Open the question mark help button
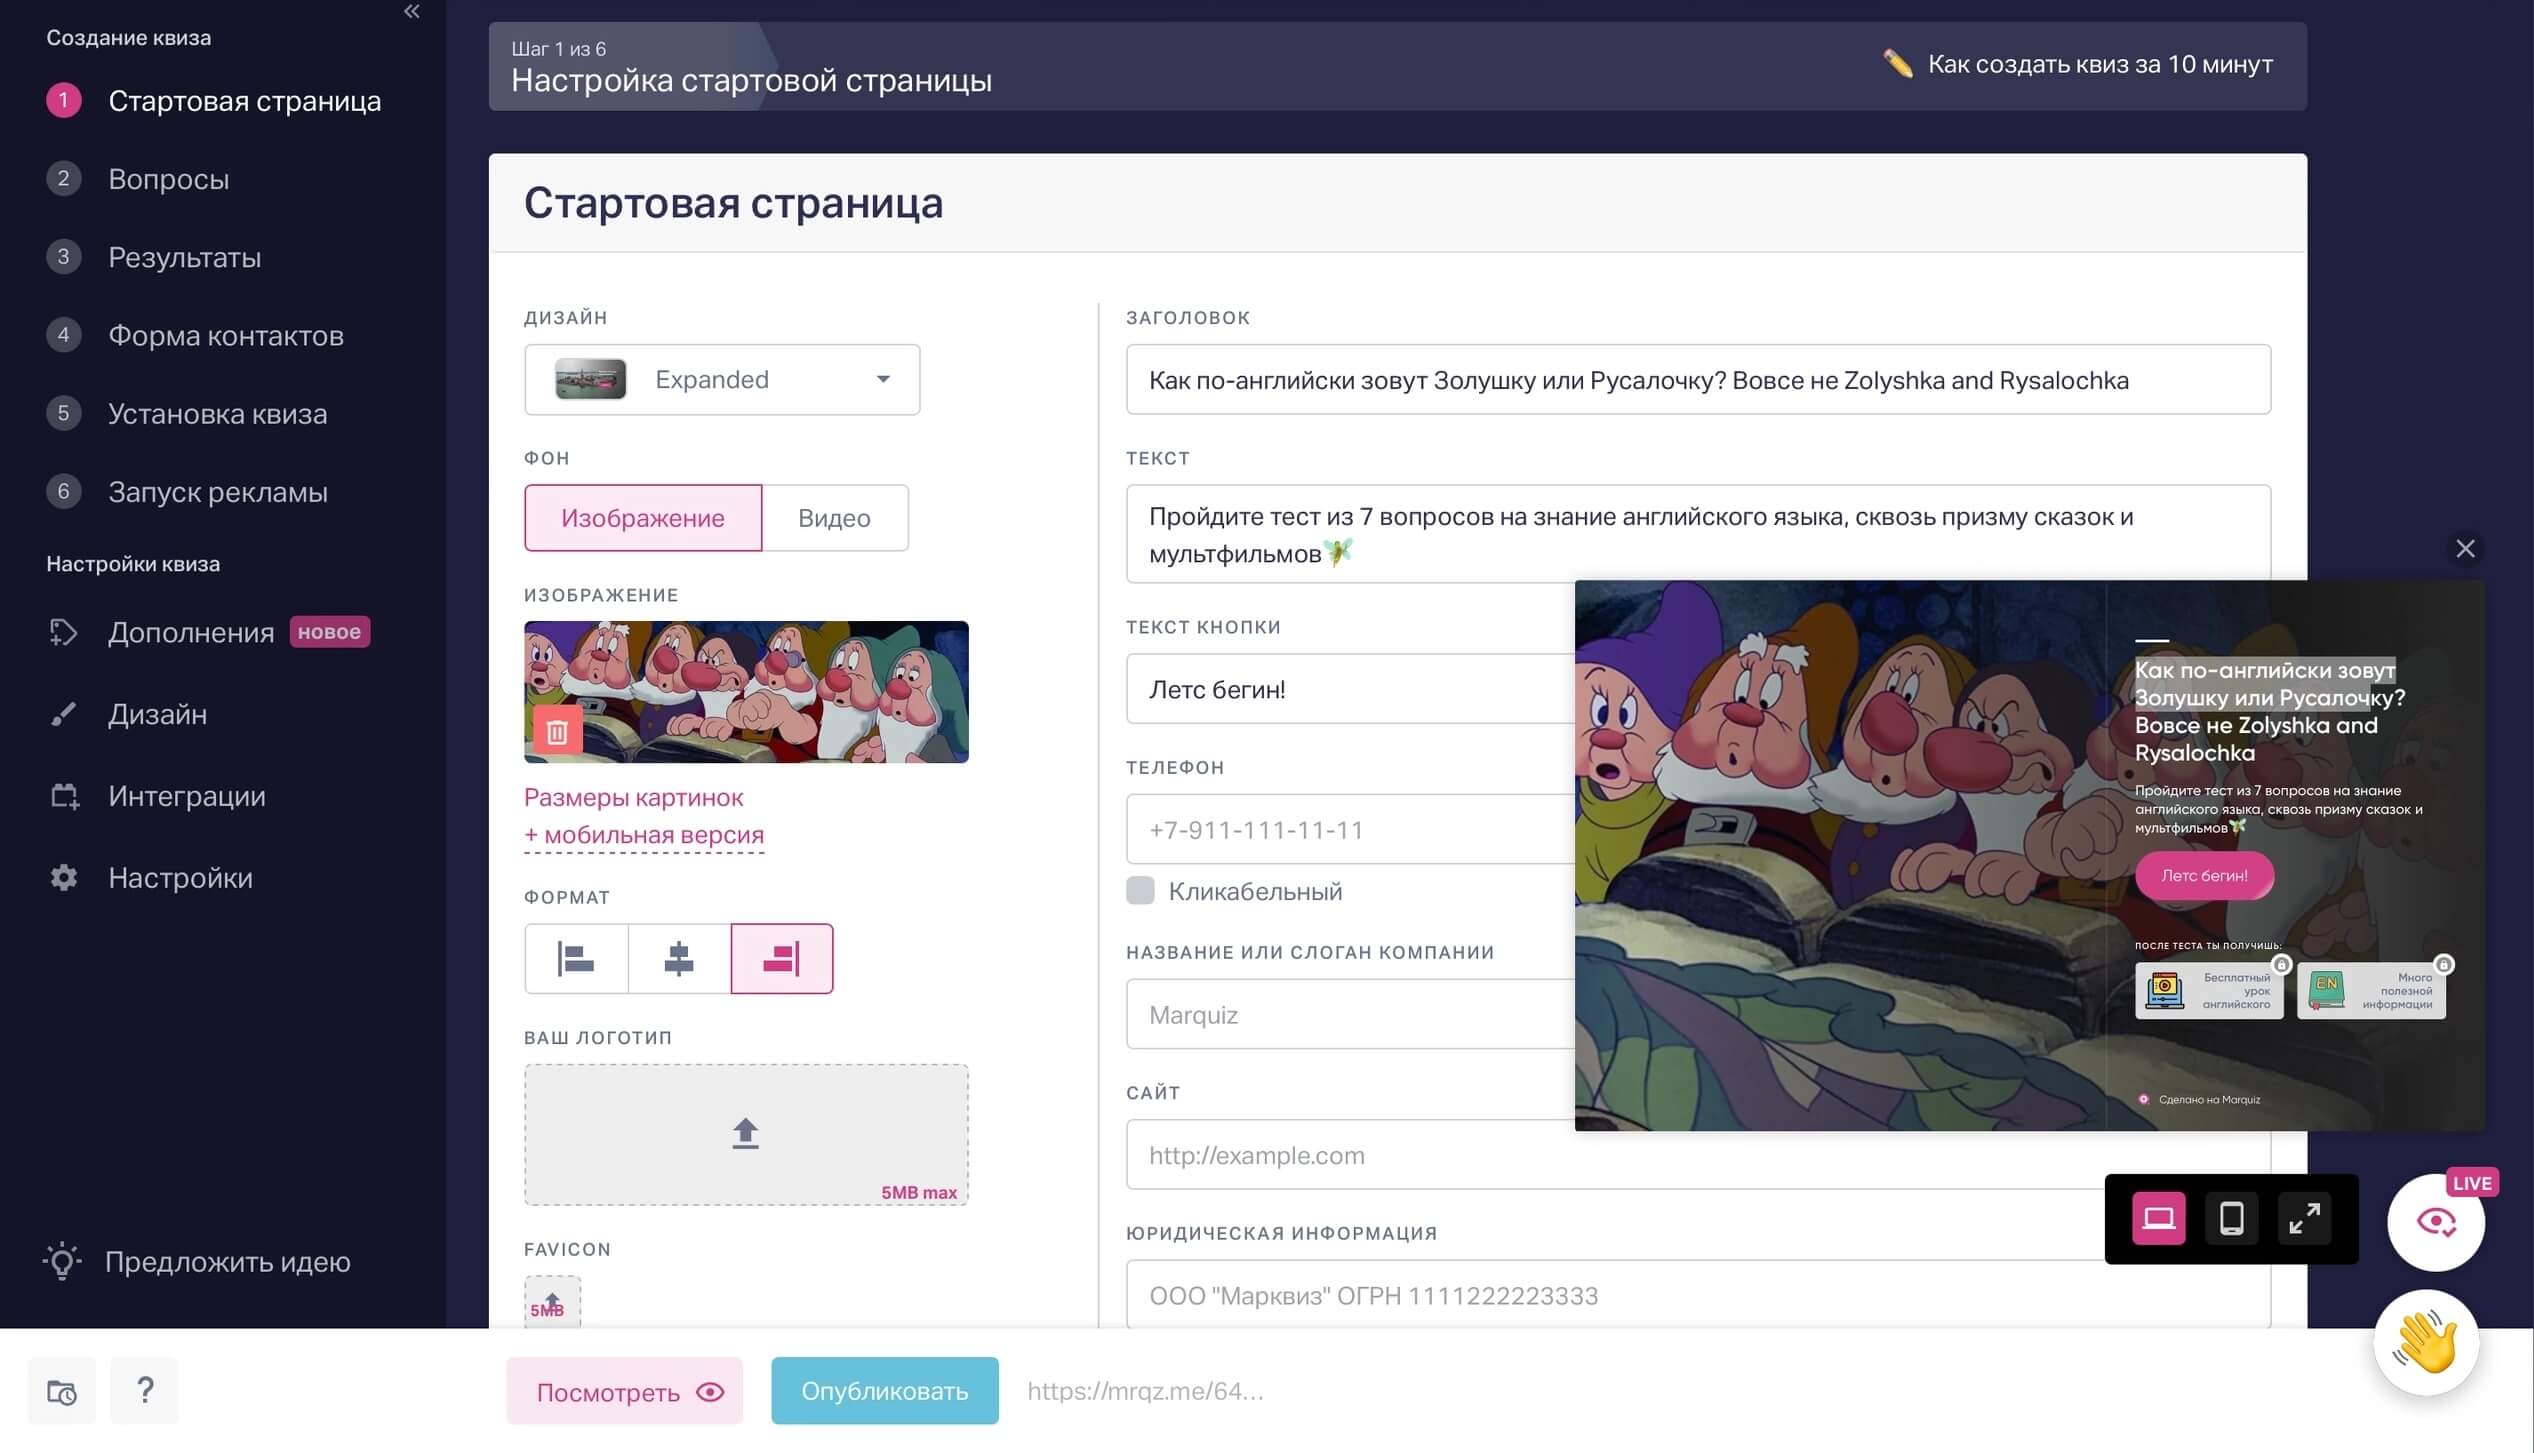 click(144, 1391)
